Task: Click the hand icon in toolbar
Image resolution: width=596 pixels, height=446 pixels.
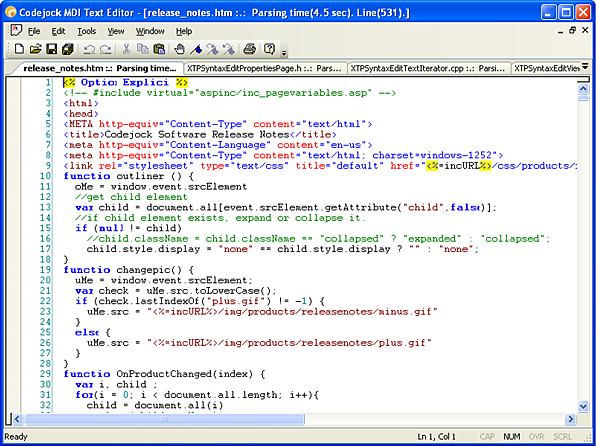Action: tap(179, 49)
